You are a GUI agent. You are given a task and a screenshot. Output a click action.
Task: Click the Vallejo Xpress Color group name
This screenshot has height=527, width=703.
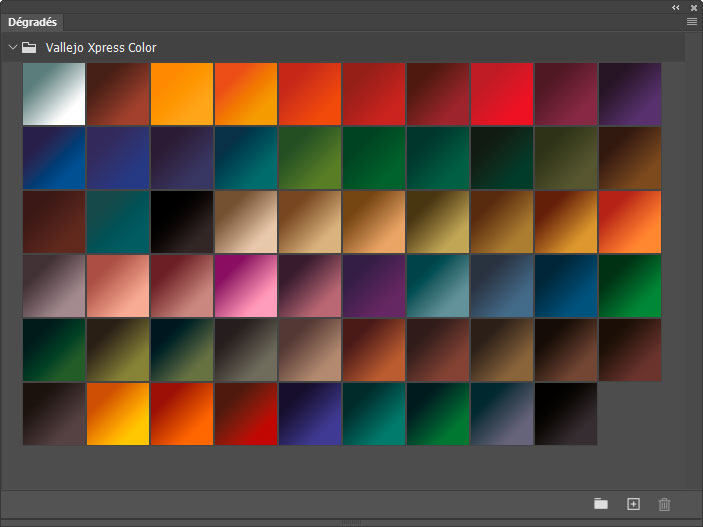point(101,47)
